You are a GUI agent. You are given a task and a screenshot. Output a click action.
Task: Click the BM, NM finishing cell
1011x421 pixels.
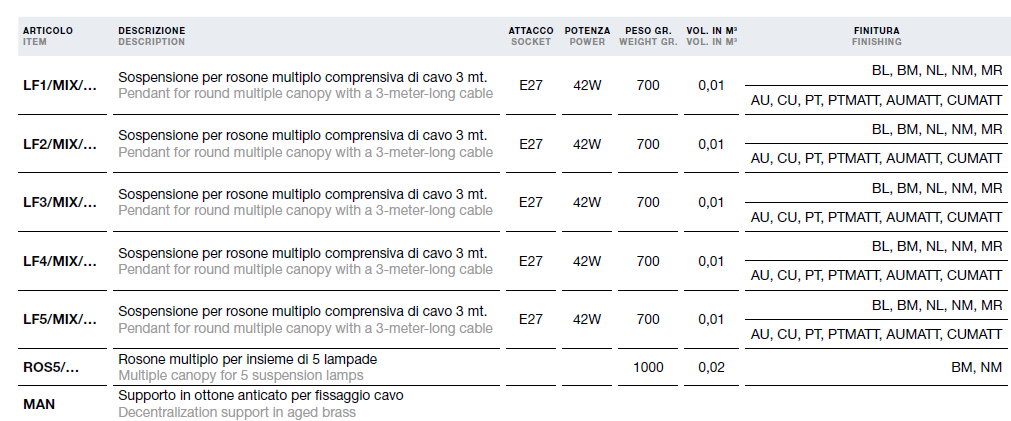click(977, 367)
